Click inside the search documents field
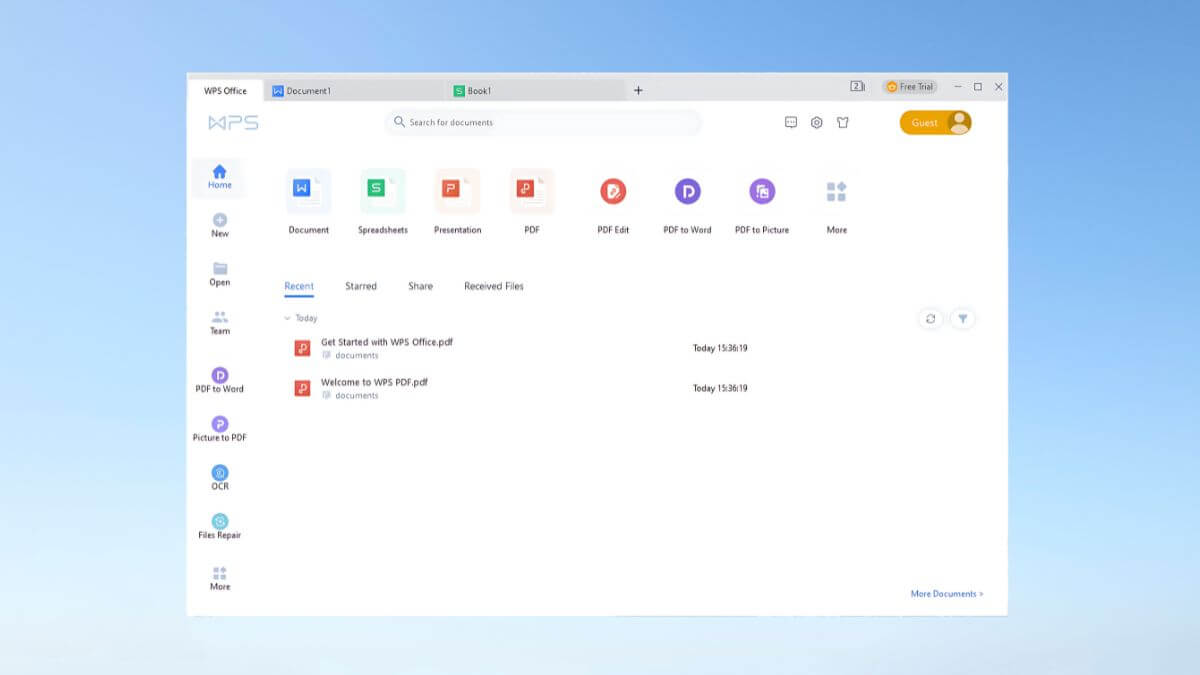Viewport: 1200px width, 675px height. coord(543,122)
